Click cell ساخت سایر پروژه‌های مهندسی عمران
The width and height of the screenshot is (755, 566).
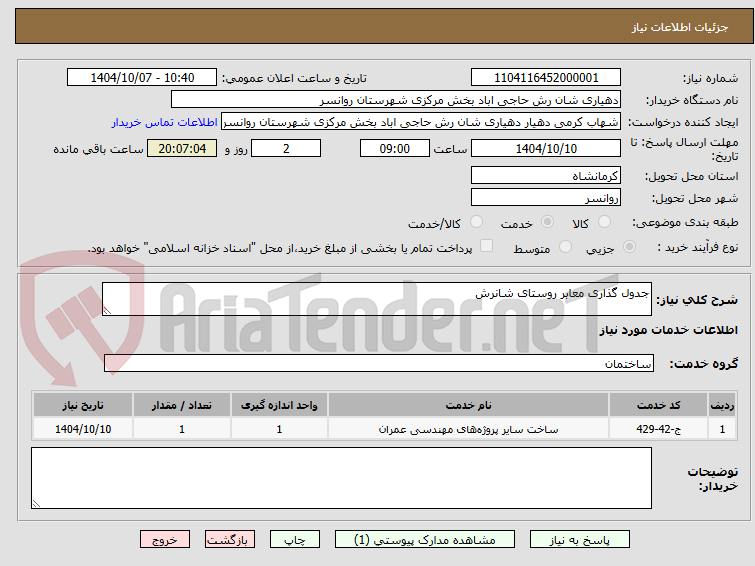click(469, 429)
